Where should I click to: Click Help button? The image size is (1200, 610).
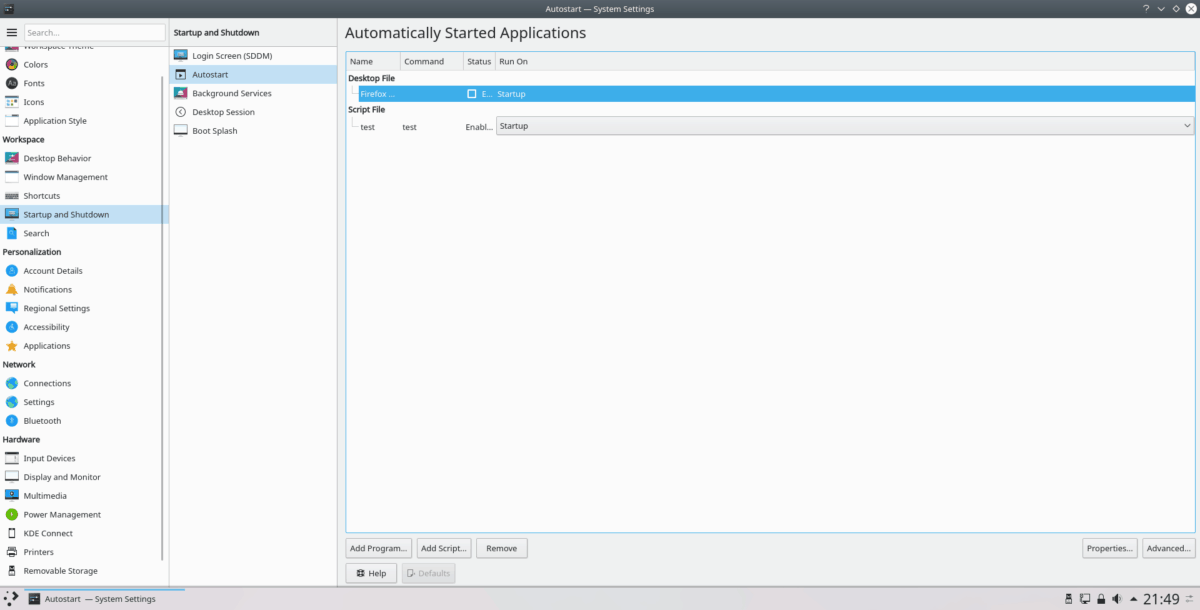pos(371,573)
